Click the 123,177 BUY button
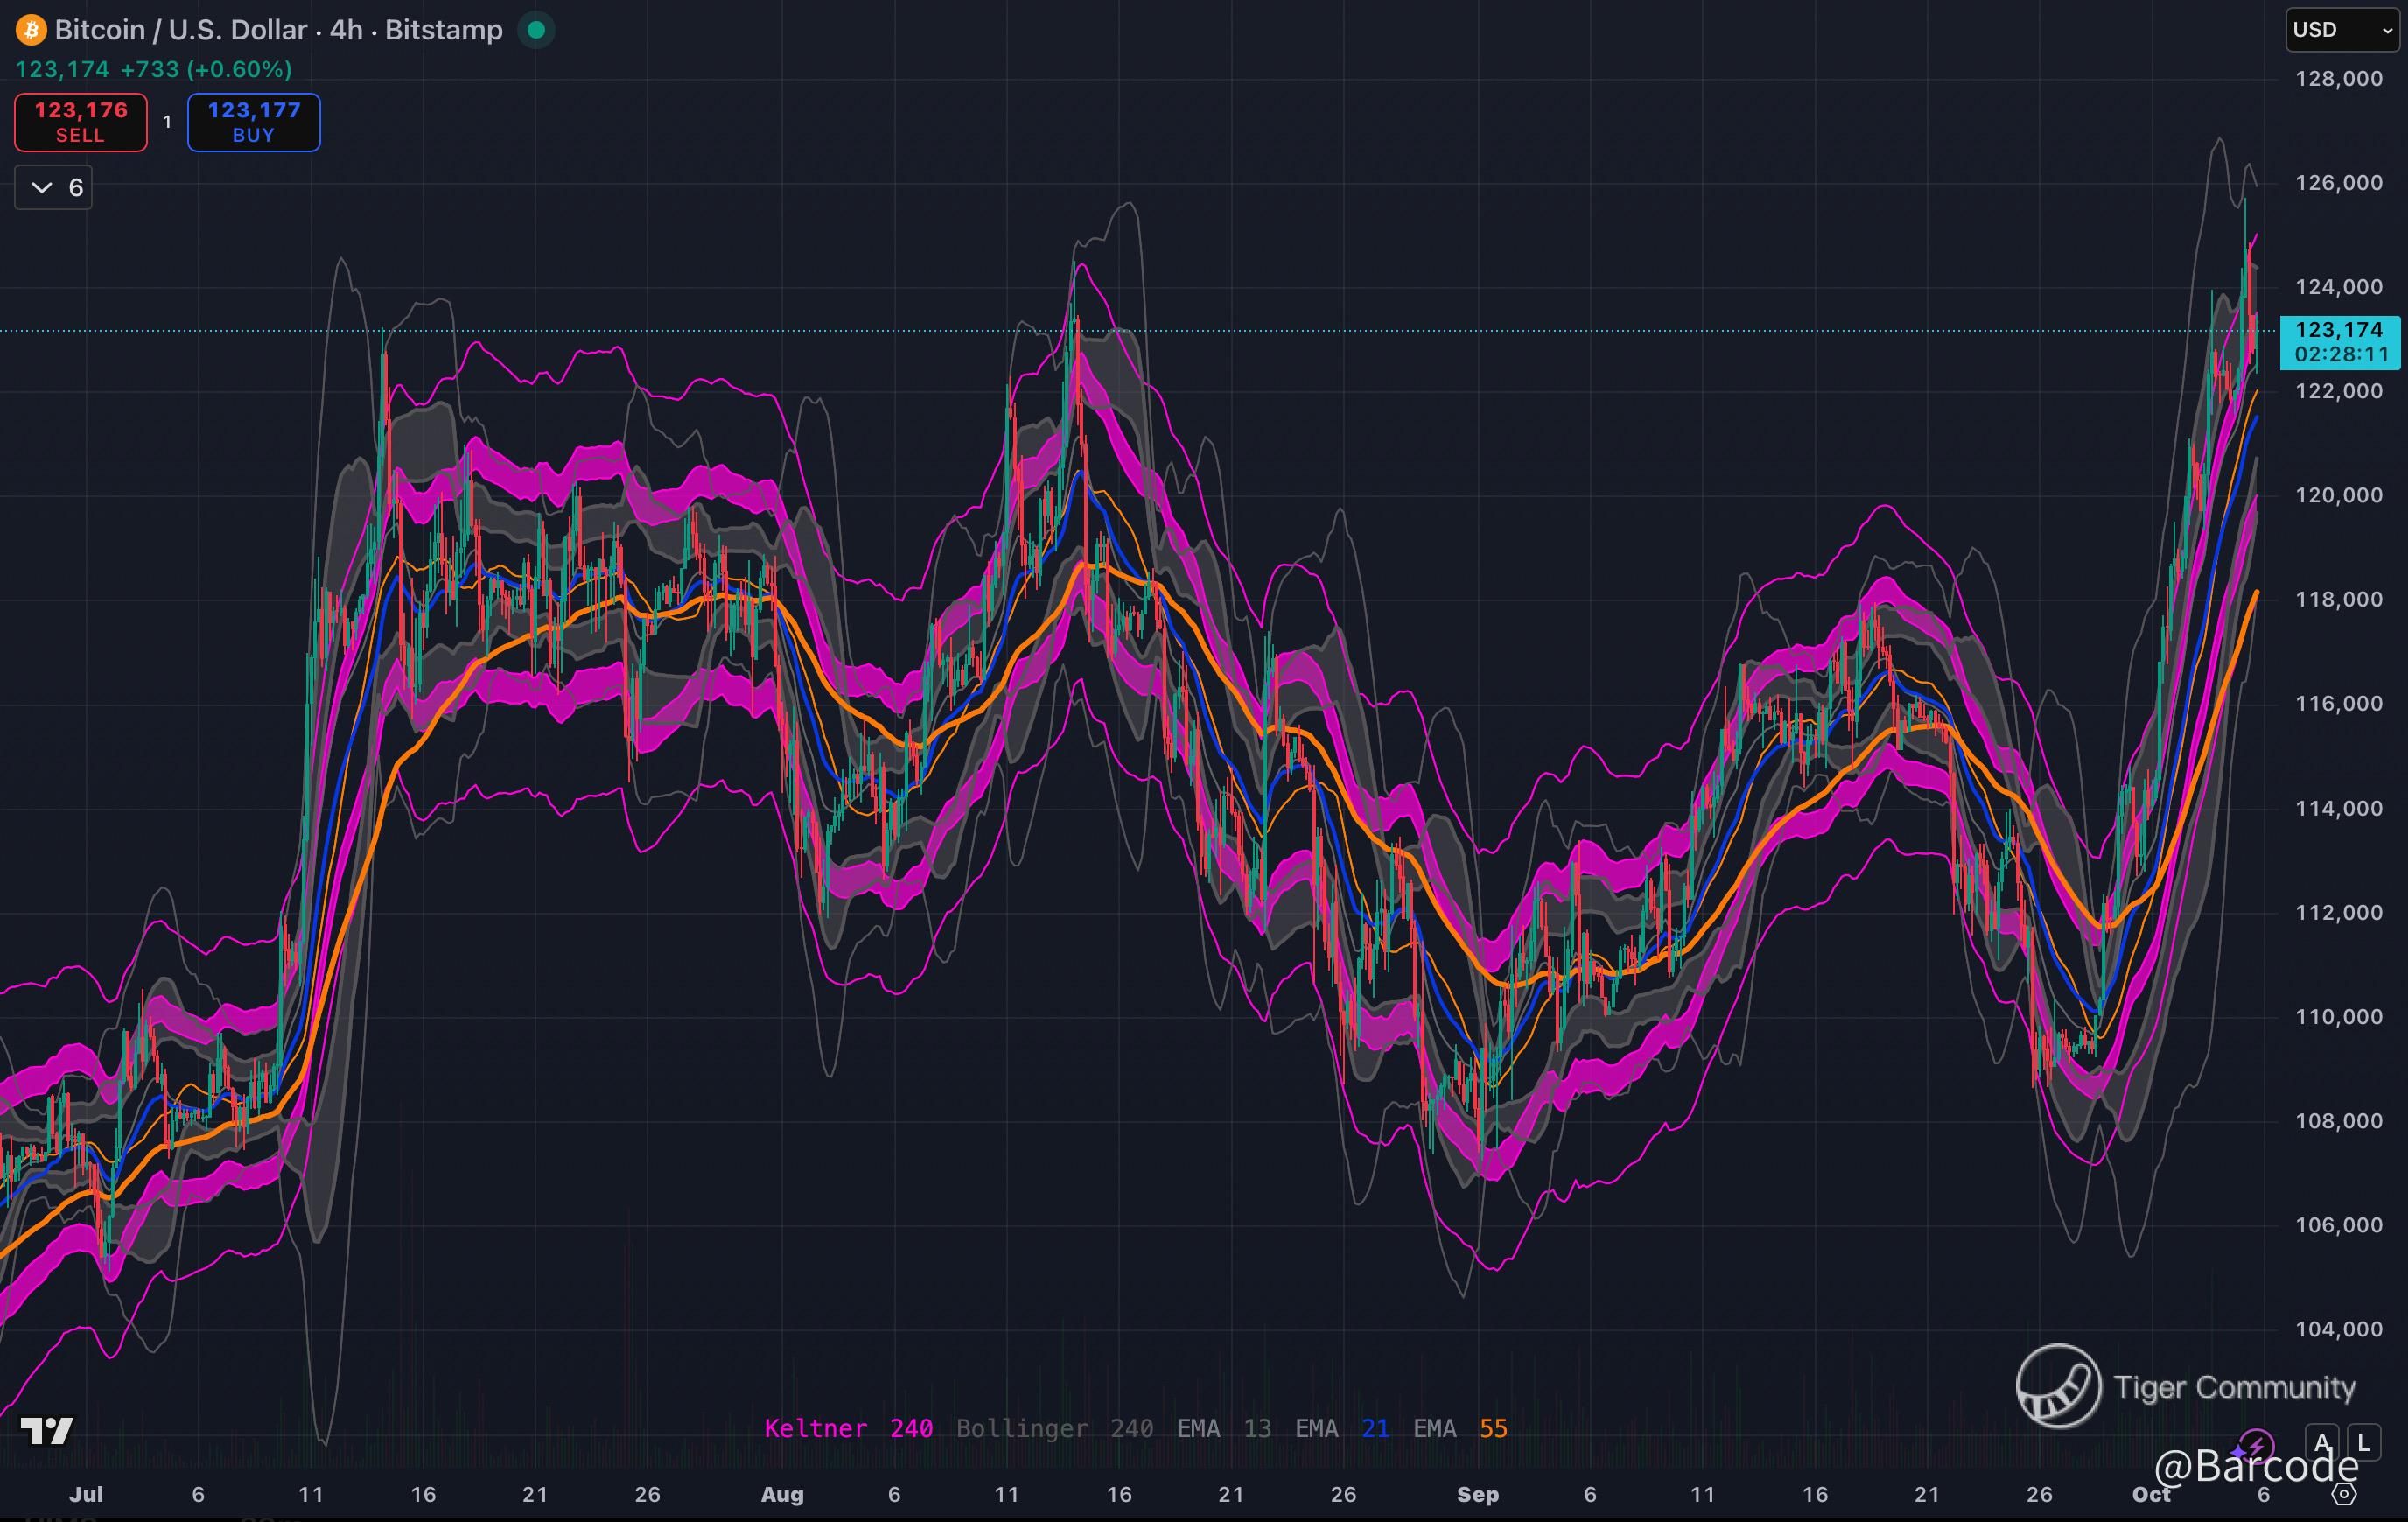This screenshot has height=1522, width=2408. point(254,122)
